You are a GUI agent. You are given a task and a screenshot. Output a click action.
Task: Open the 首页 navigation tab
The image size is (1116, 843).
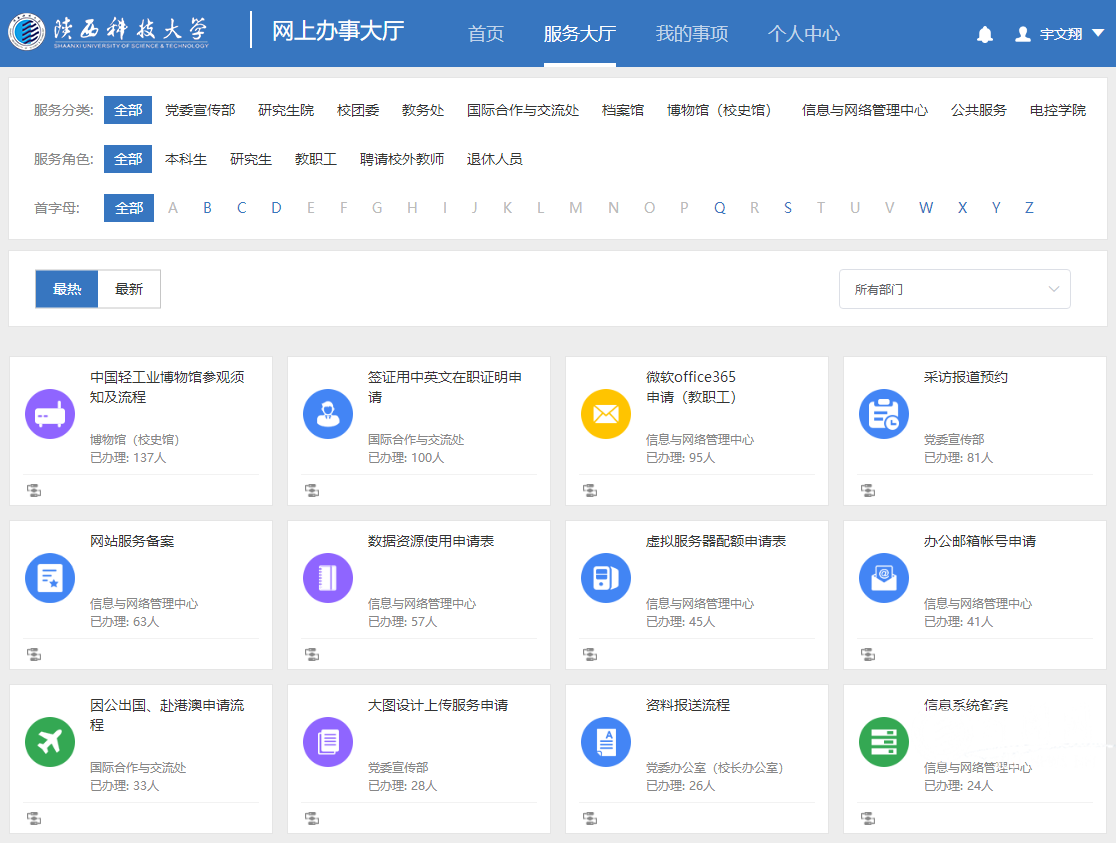486,34
